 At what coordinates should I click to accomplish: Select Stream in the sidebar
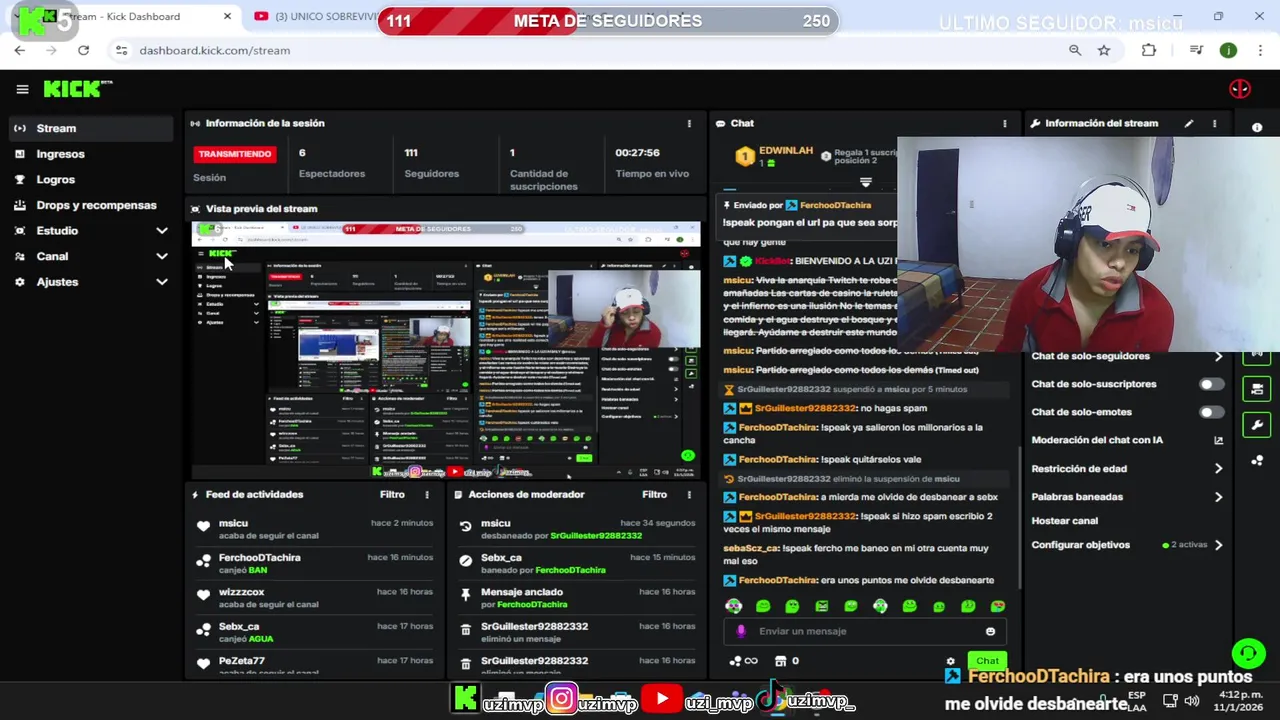point(93,128)
